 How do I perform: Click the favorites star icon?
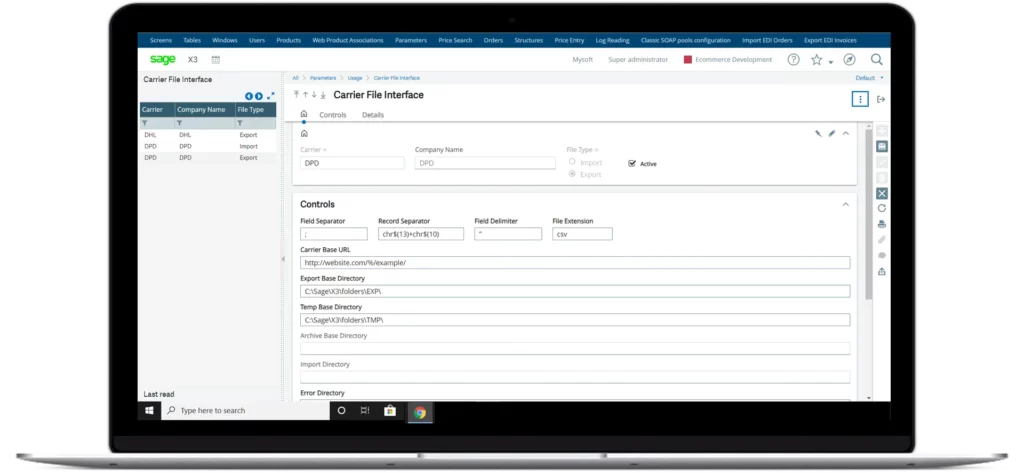[x=816, y=59]
